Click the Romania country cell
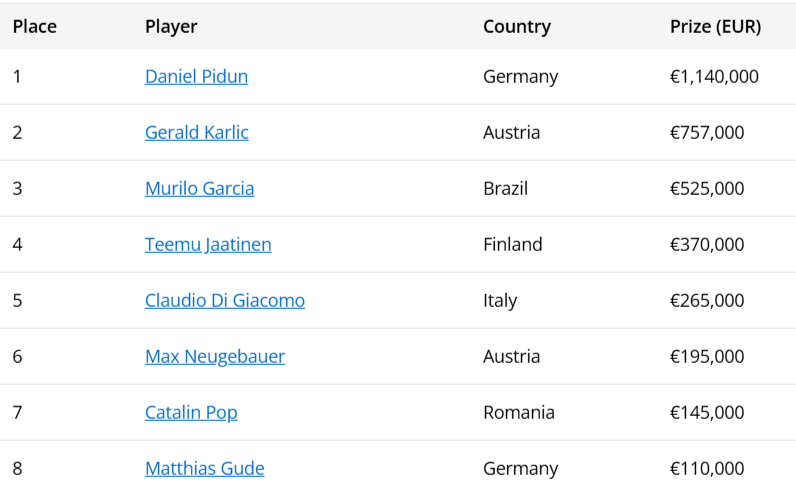Image resolution: width=796 pixels, height=487 pixels. pyautogui.click(x=519, y=413)
